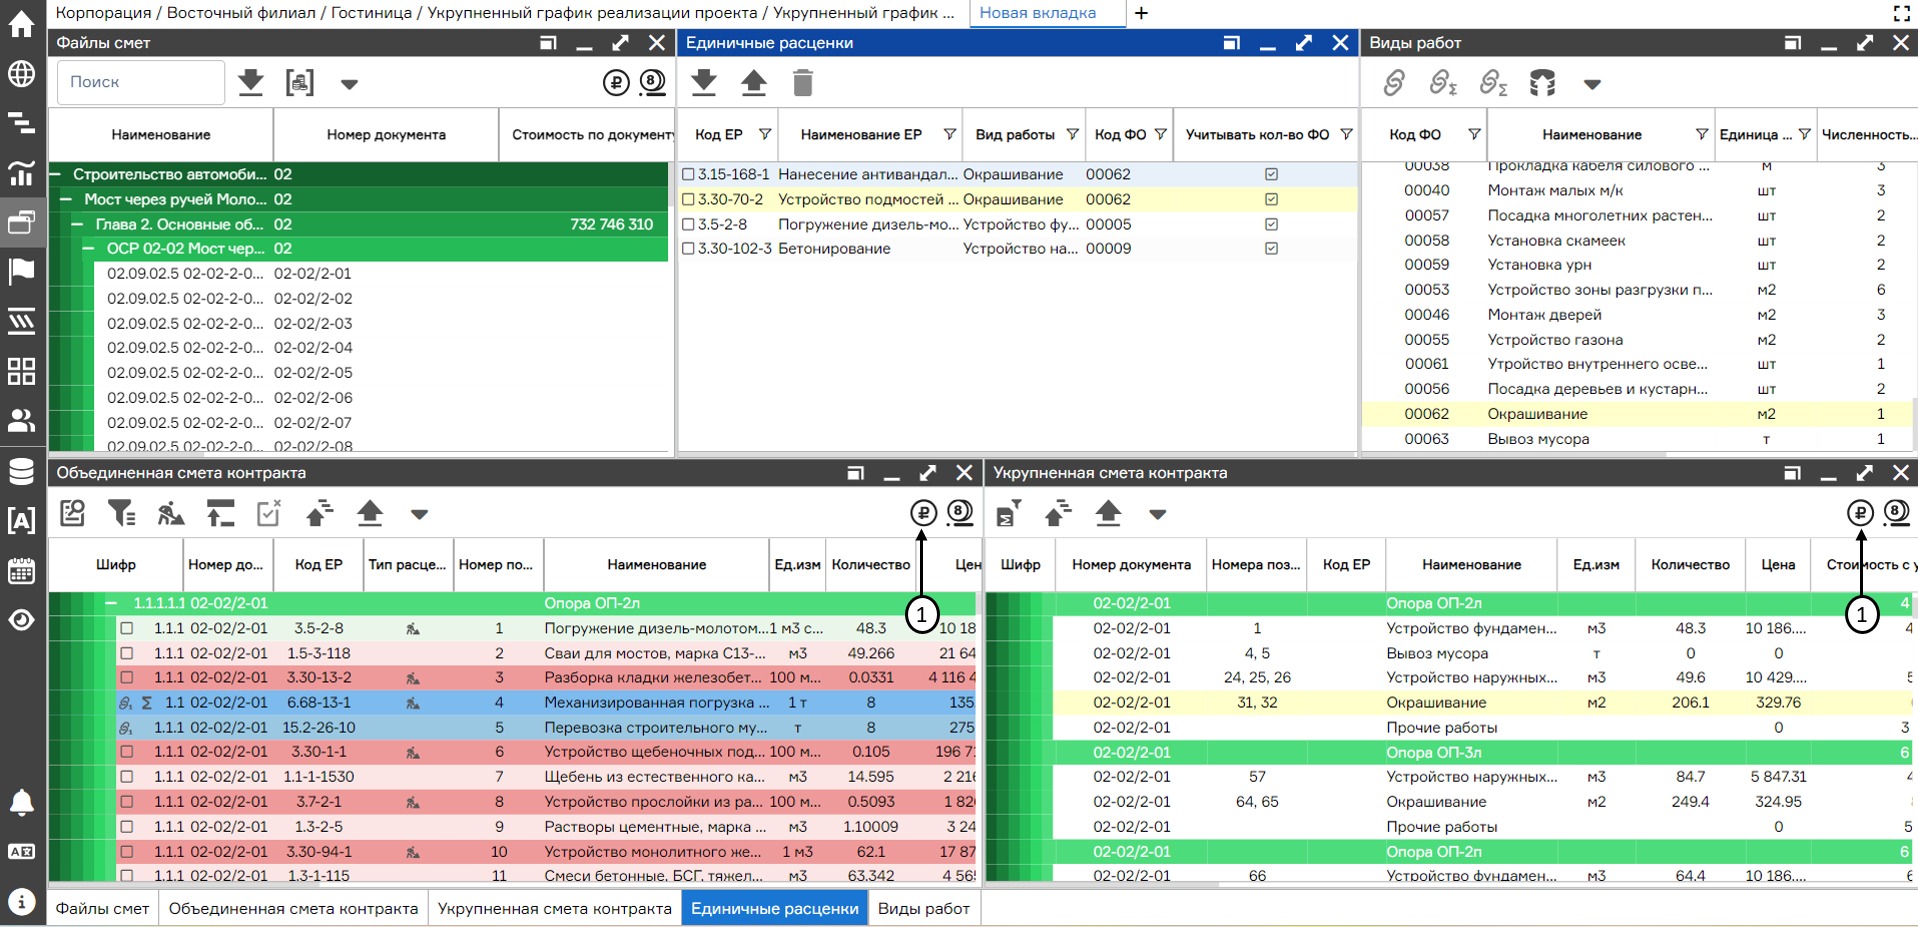
Task: Sort by Номер документа header in Файлы смет
Action: [386, 134]
